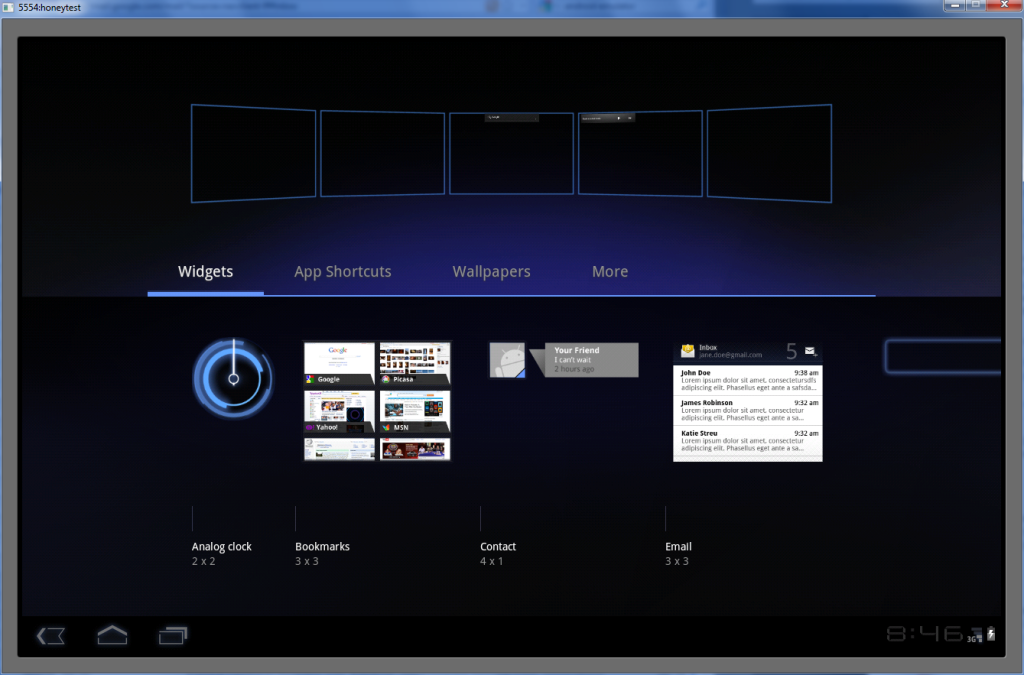Click the analog clock dial icon

click(x=232, y=378)
